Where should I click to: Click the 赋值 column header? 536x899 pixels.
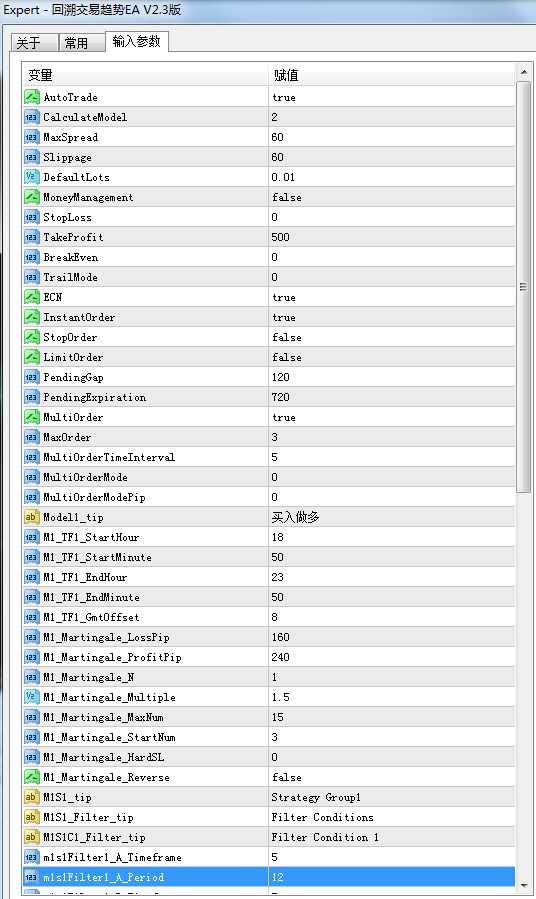point(392,75)
